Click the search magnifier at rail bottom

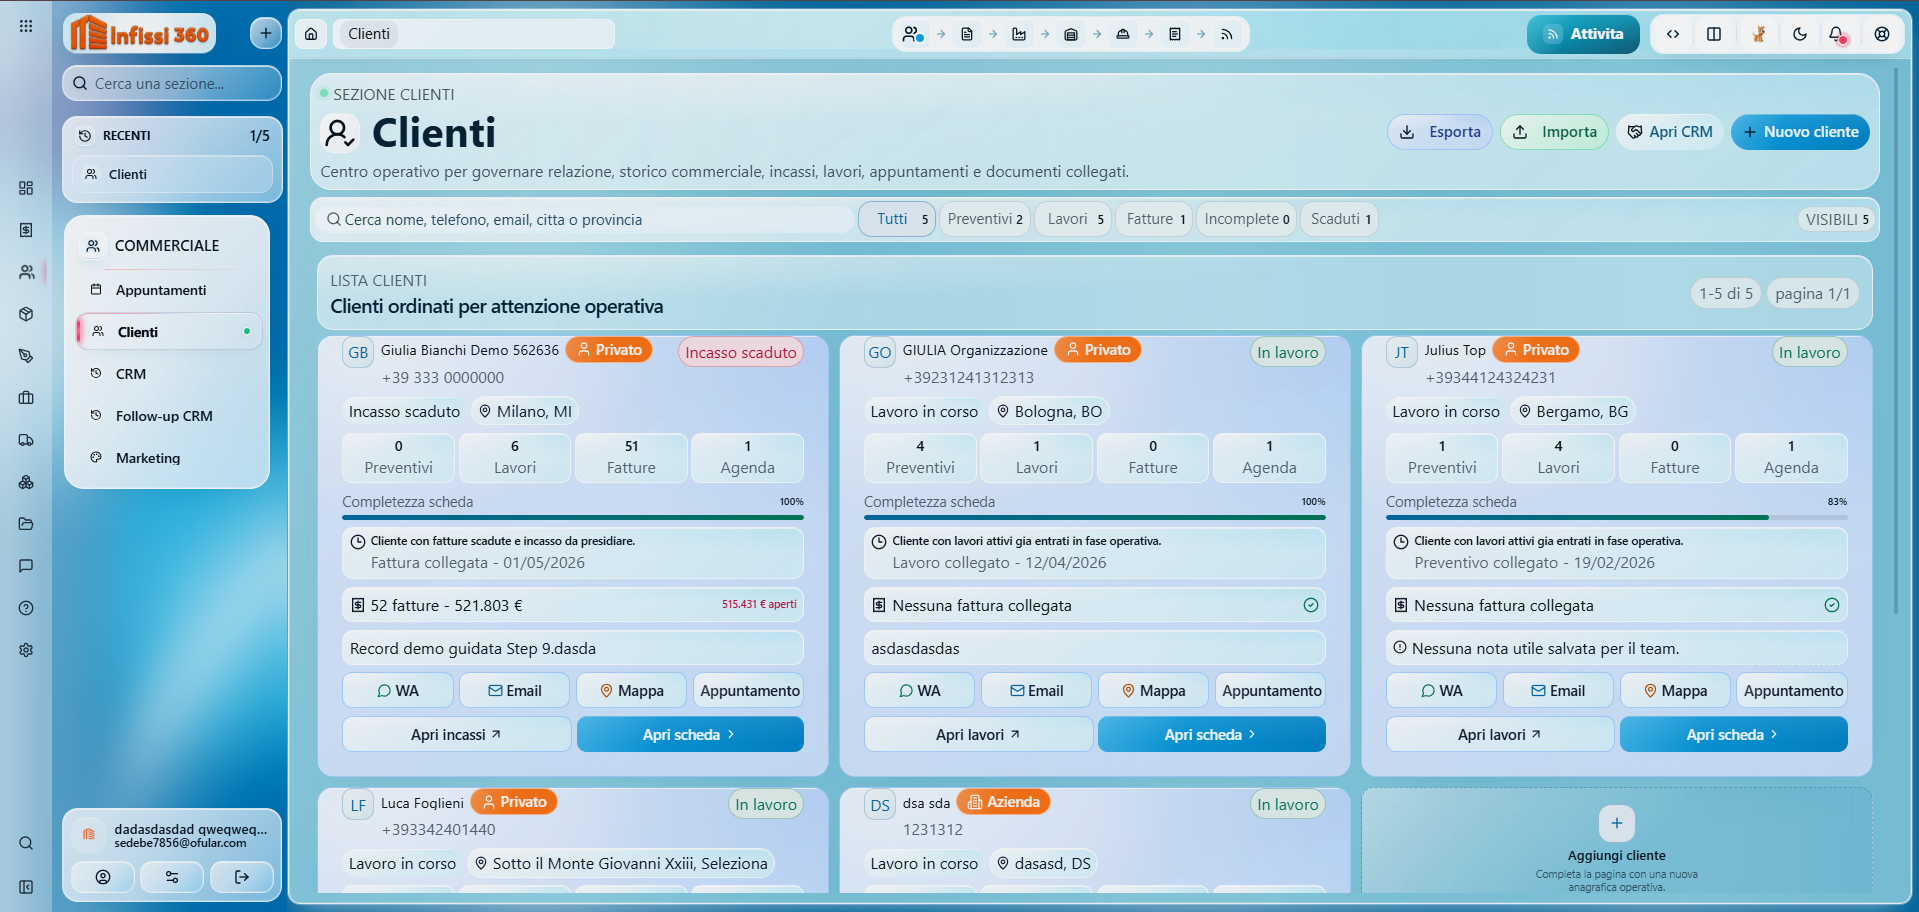coord(26,843)
